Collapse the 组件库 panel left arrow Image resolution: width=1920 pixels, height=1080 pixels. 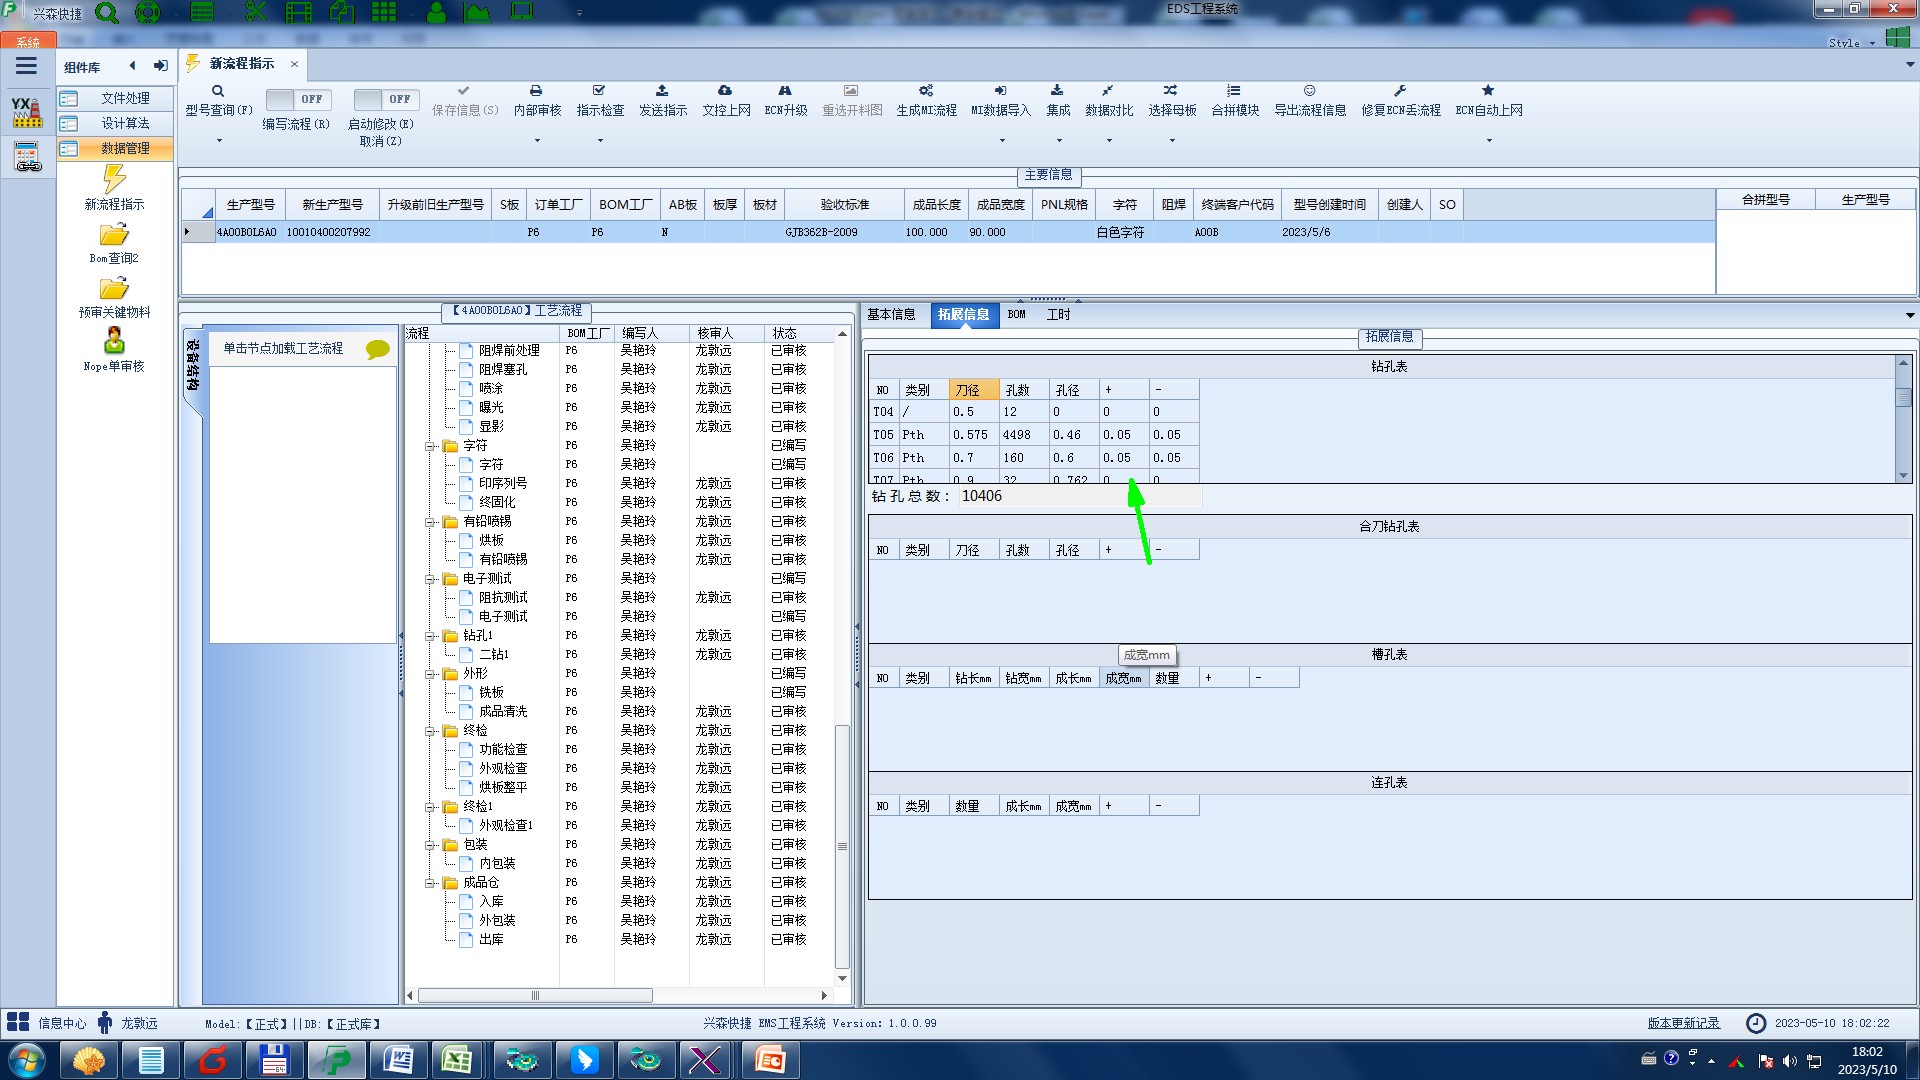pos(132,66)
